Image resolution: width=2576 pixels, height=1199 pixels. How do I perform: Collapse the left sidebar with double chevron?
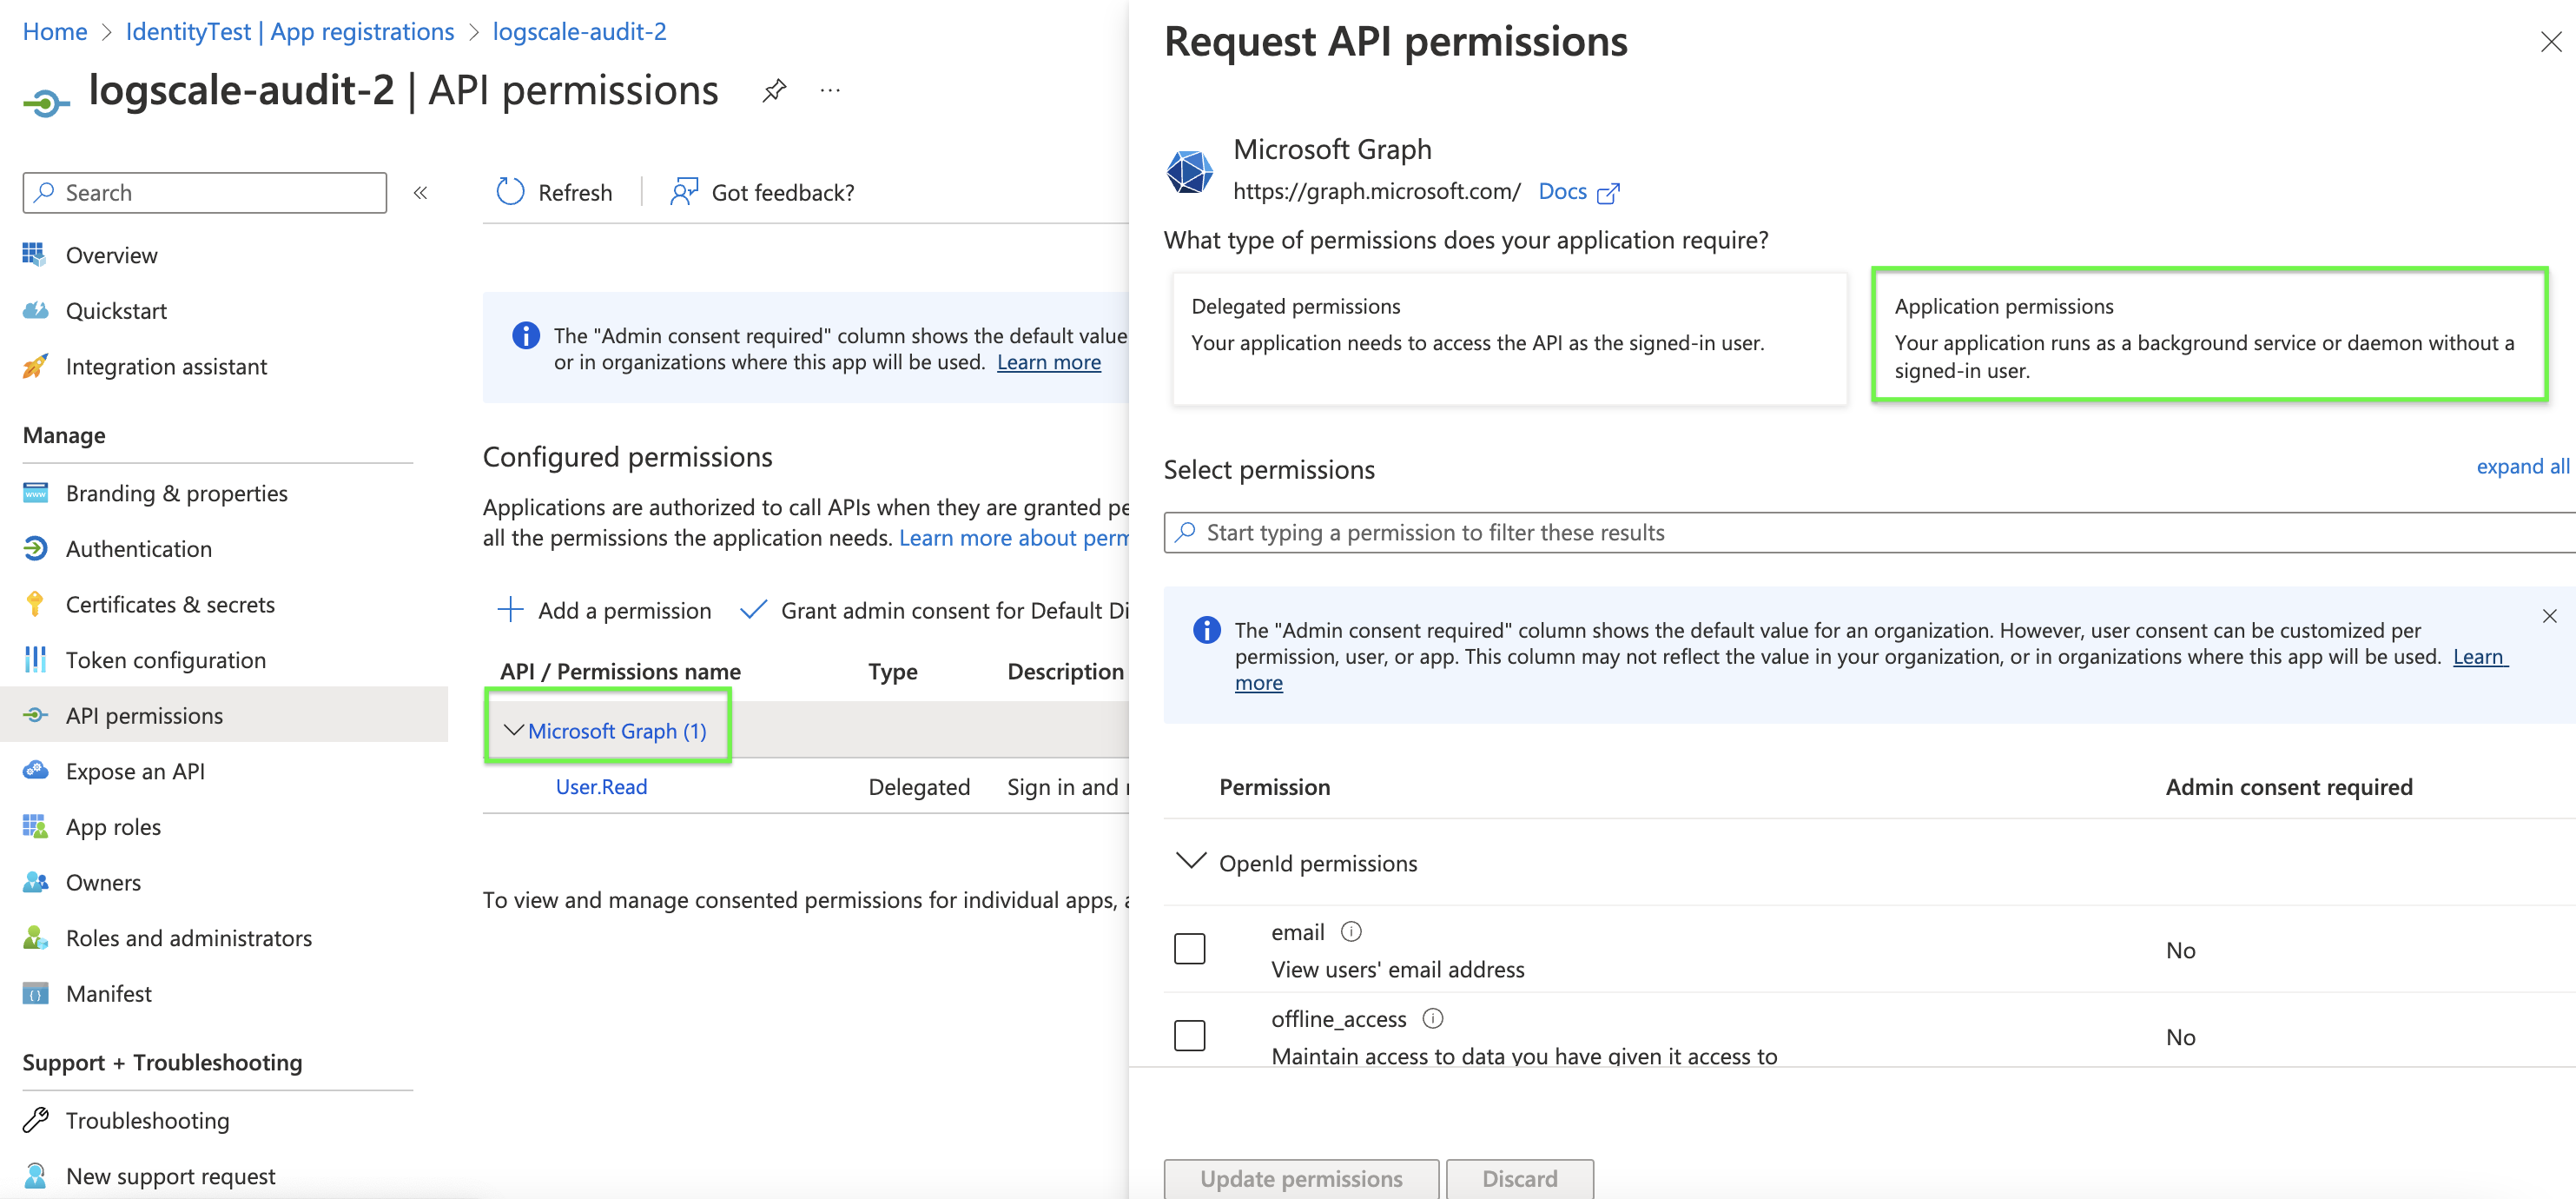tap(420, 193)
